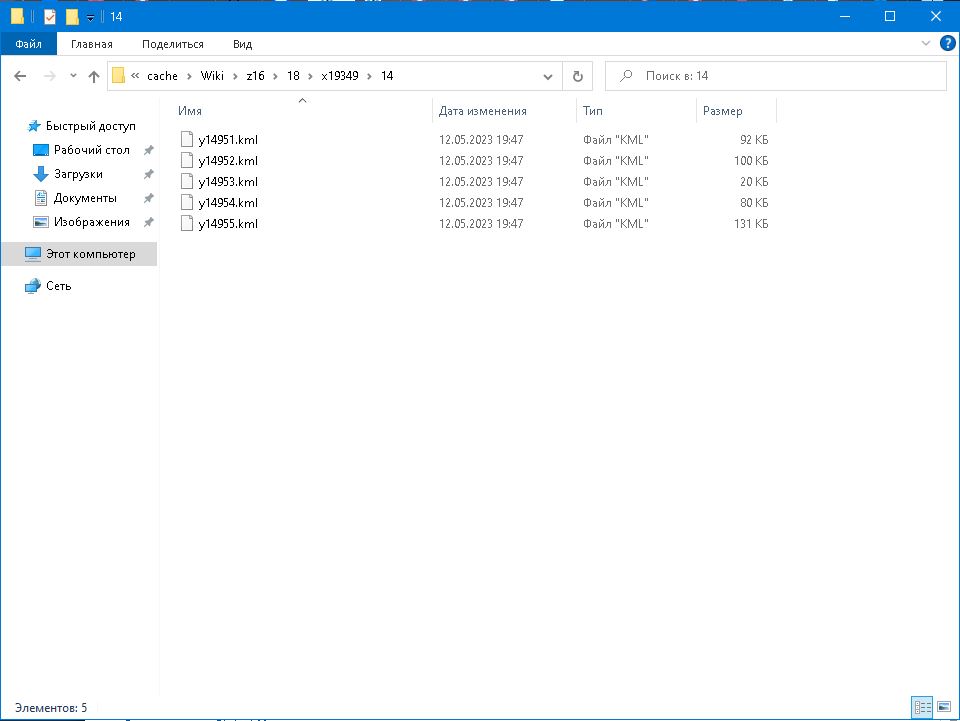Open the quick access toolbar customize dropdown
The image size is (960, 721).
(91, 17)
